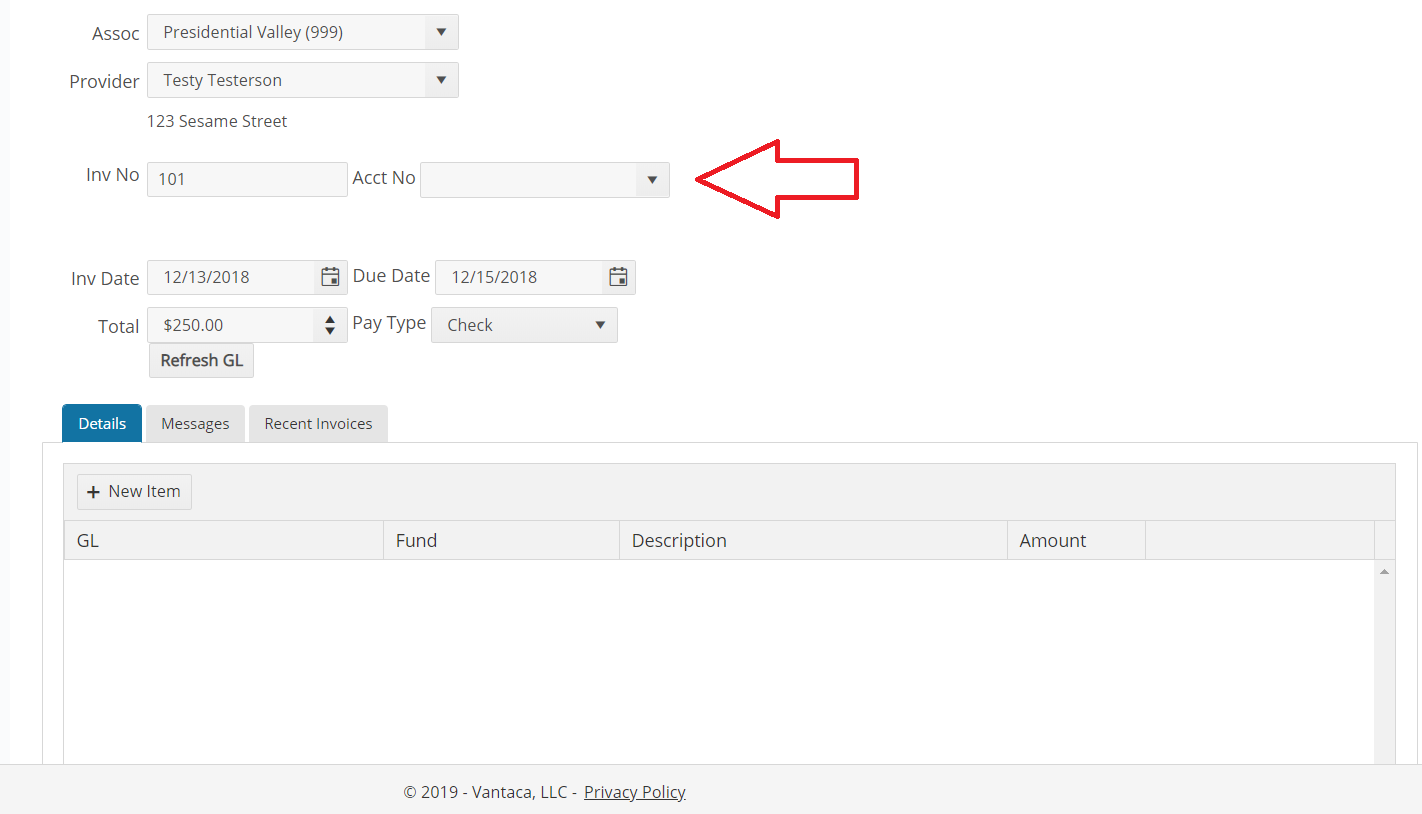Viewport: 1422px width, 814px height.
Task: Click the Provider dropdown arrow icon
Action: point(441,80)
